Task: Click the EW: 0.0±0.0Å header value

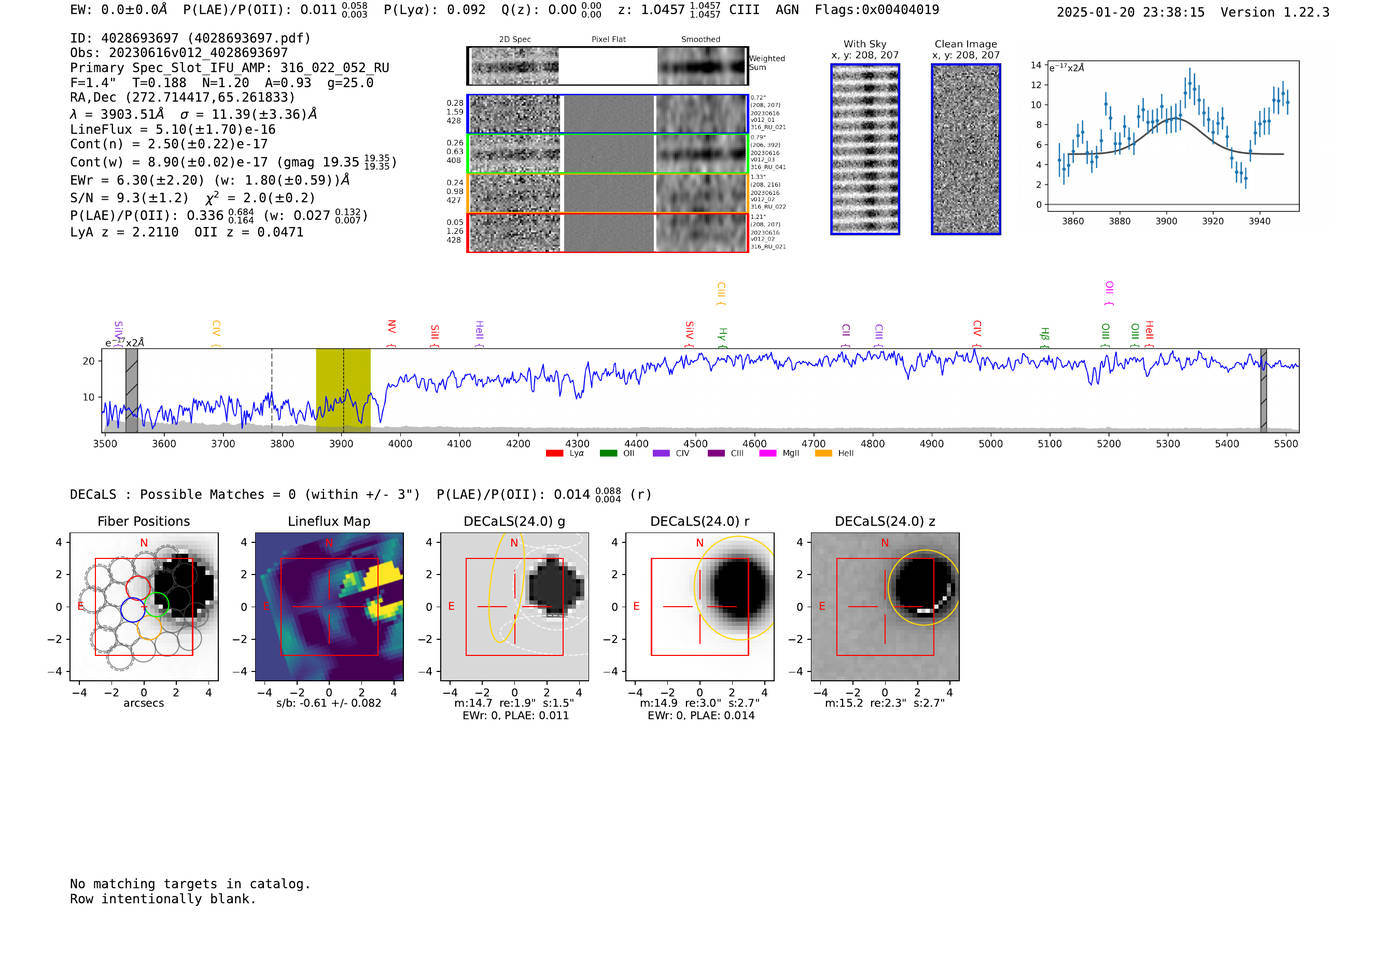Action: [119, 10]
